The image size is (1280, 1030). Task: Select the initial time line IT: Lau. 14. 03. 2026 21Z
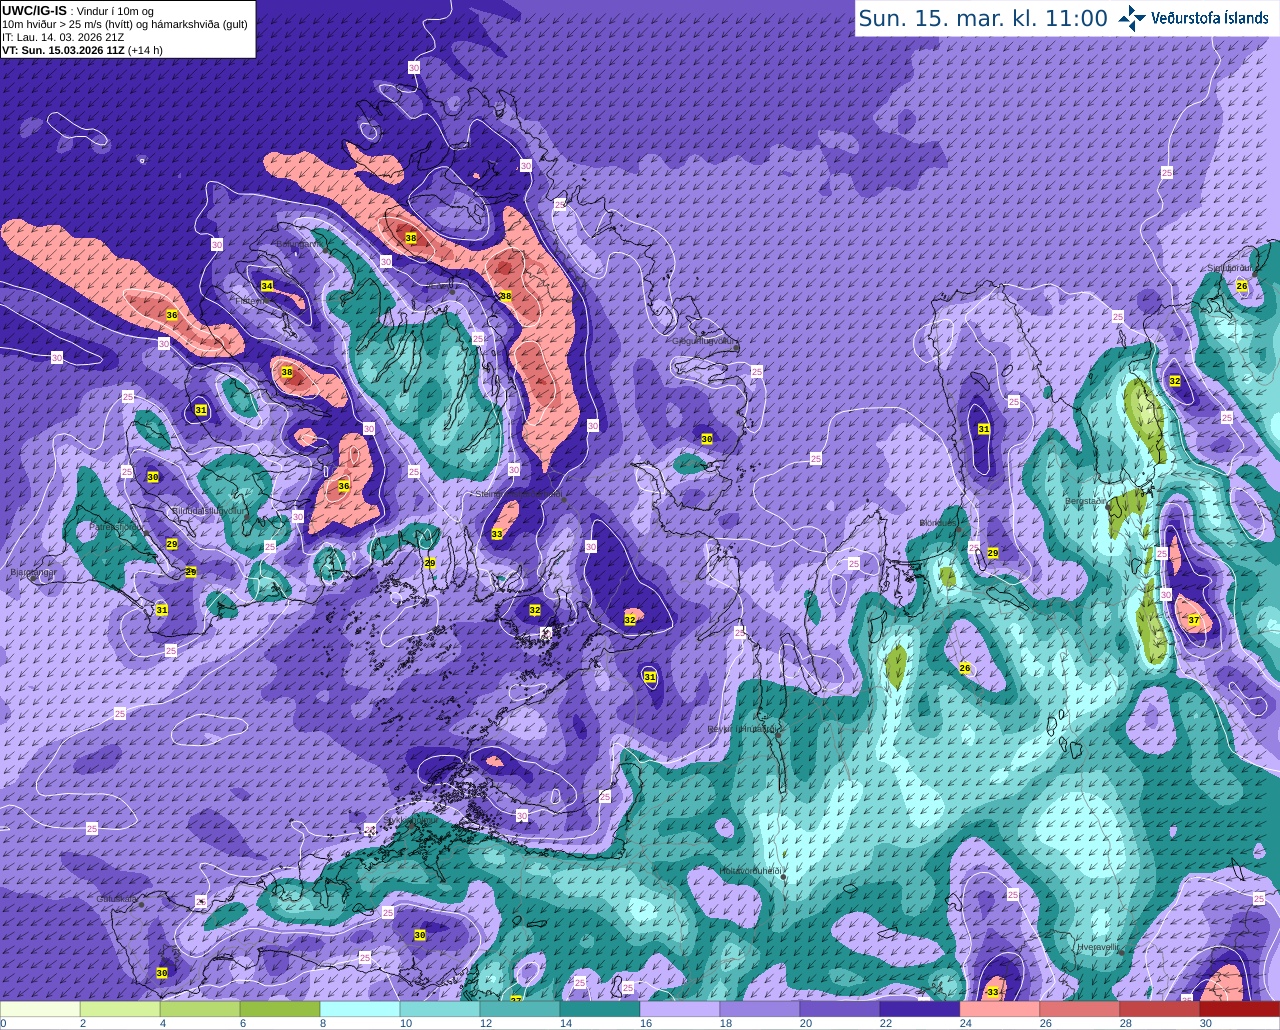coord(63,37)
